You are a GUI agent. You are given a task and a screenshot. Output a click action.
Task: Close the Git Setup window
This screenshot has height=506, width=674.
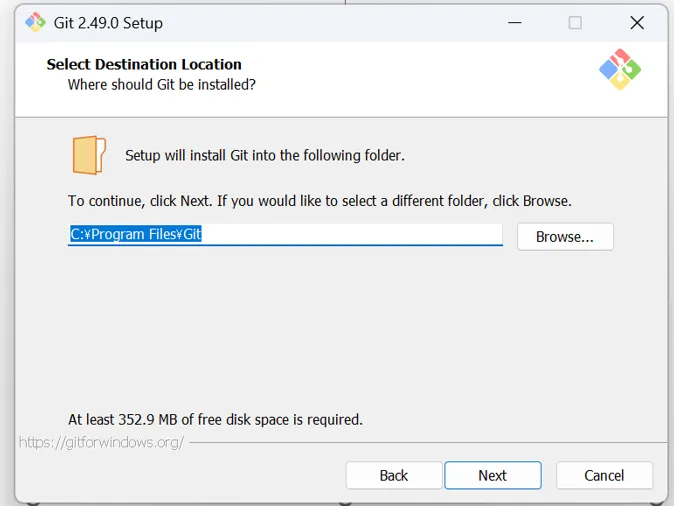636,22
